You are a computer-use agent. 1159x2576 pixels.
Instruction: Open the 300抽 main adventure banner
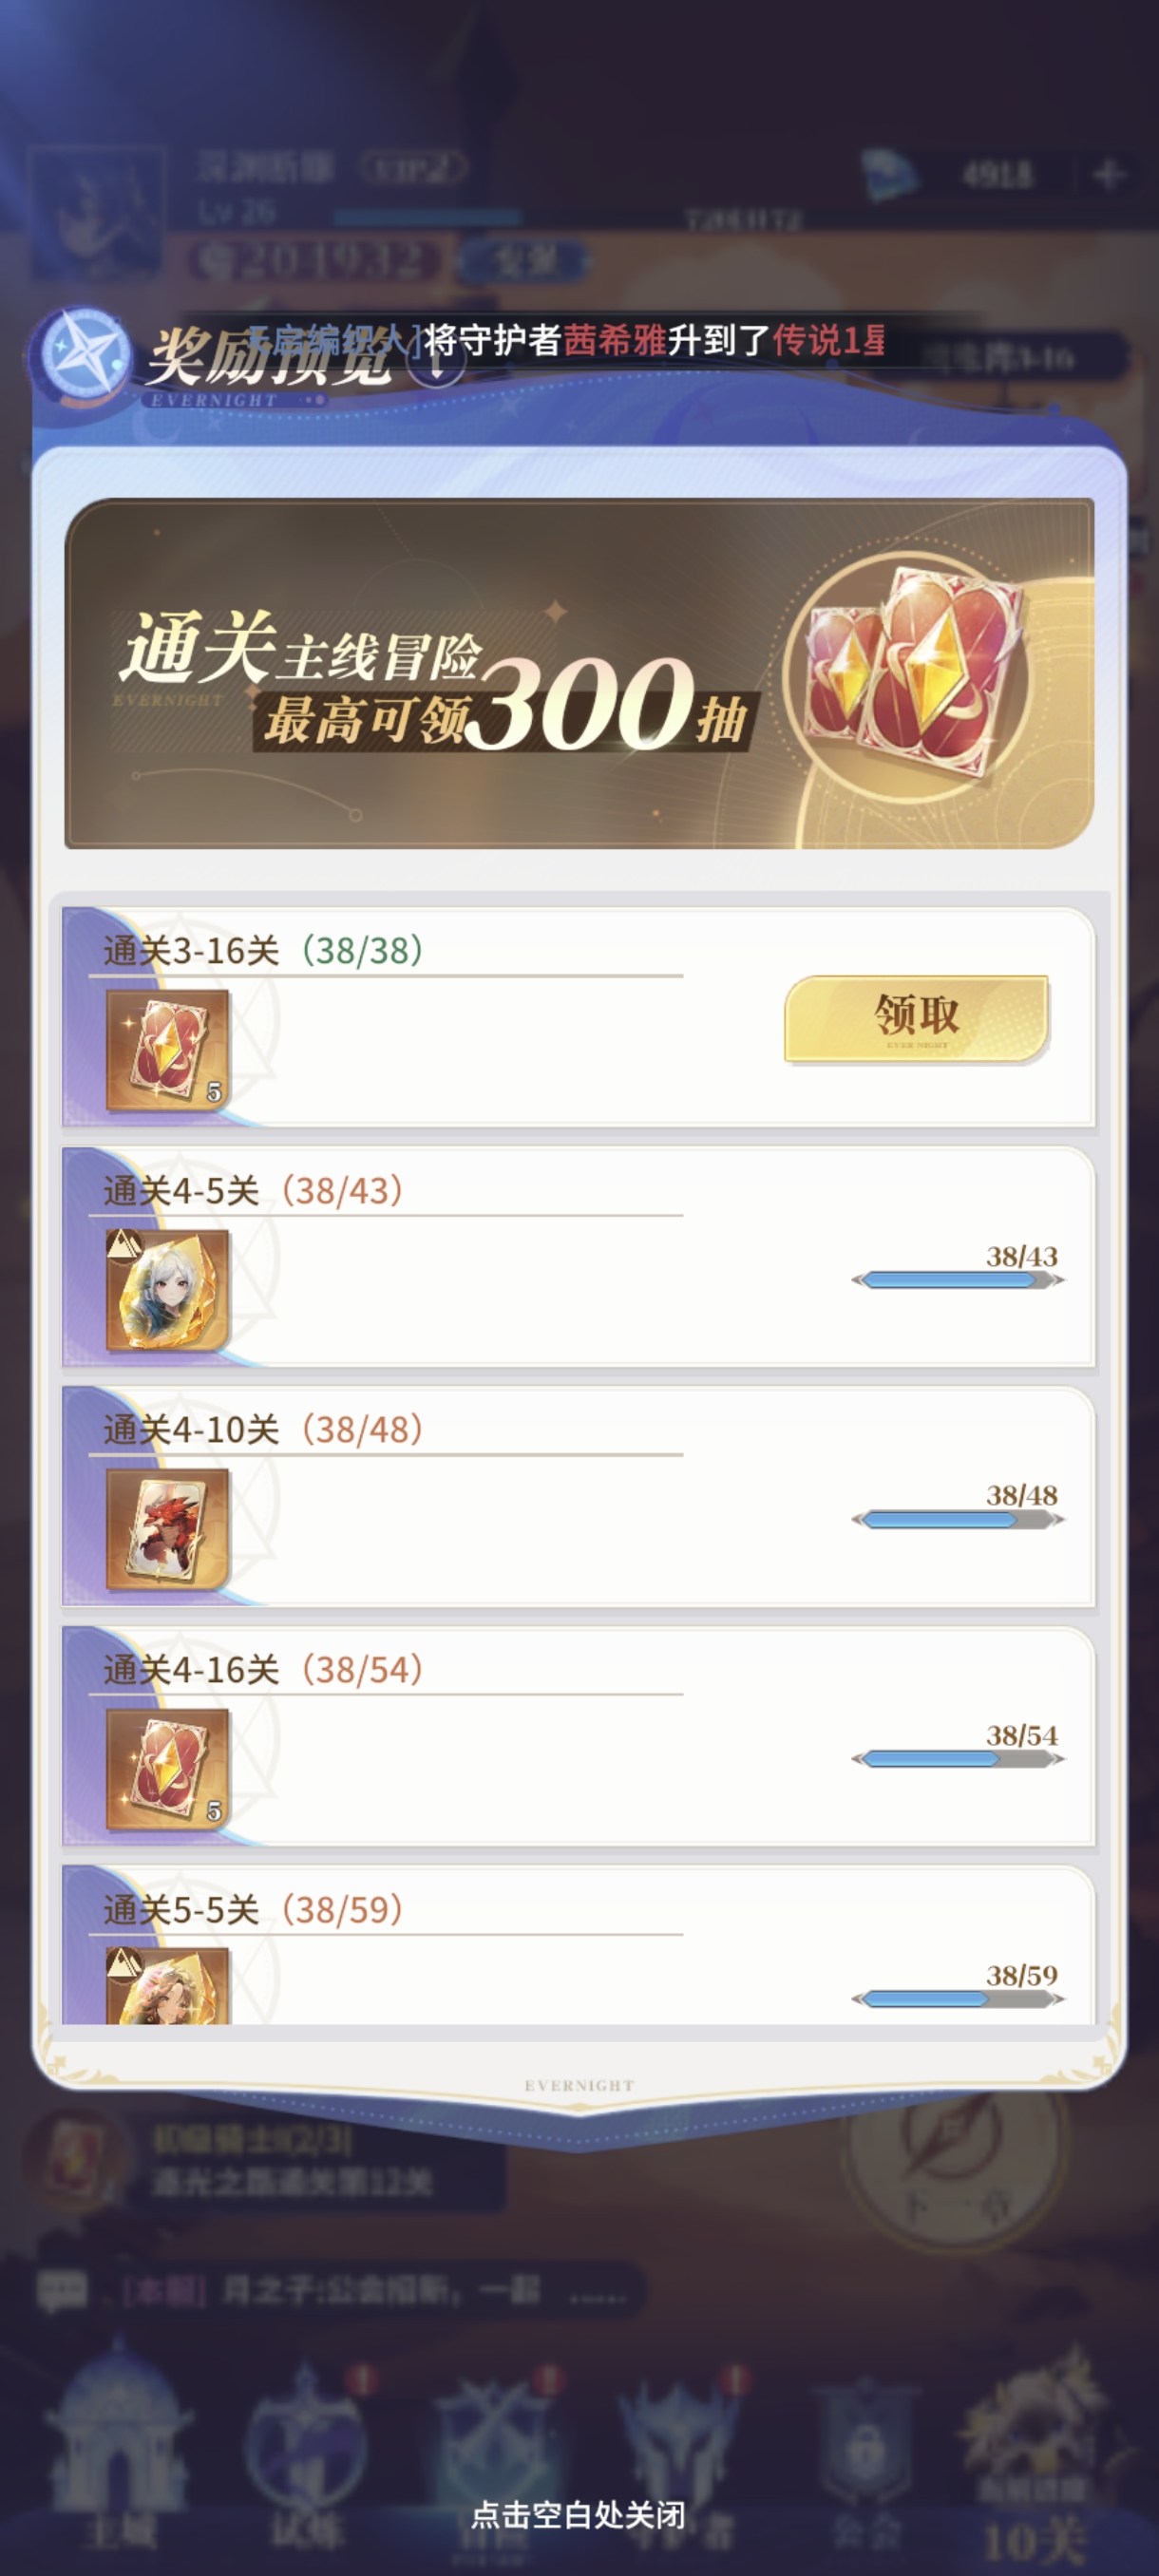coord(579,673)
